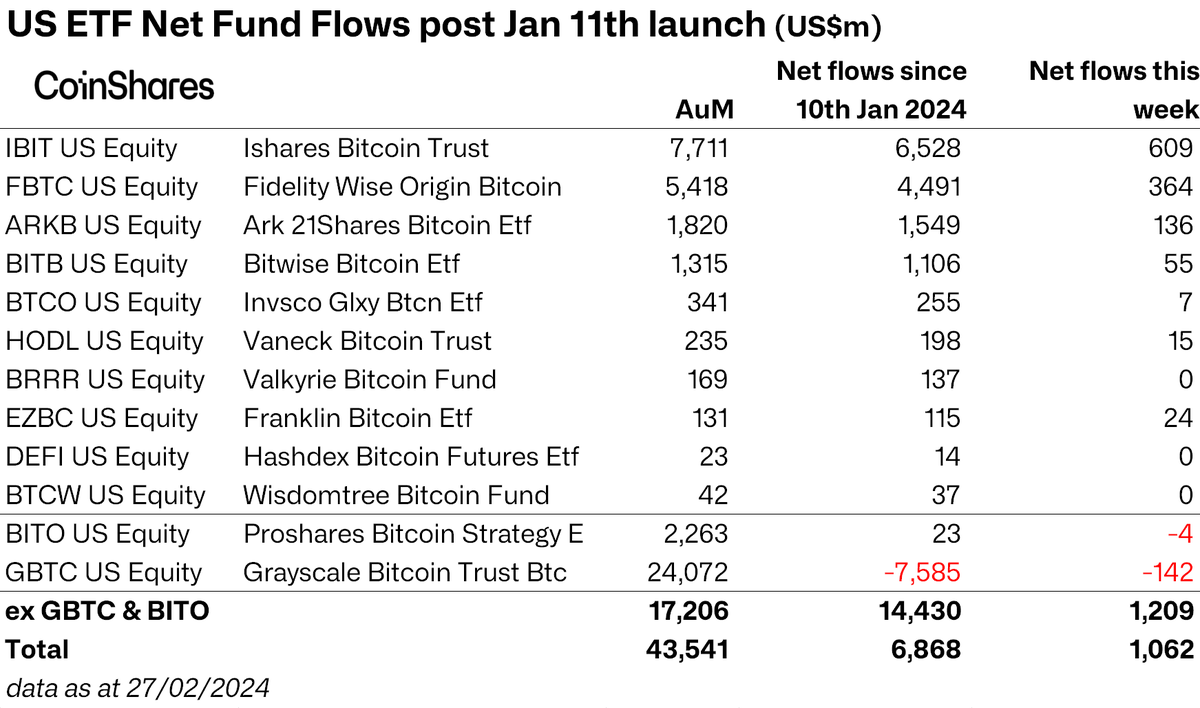This screenshot has height=708, width=1200.
Task: Select the ARKB US Equity ticker
Action: tap(103, 225)
